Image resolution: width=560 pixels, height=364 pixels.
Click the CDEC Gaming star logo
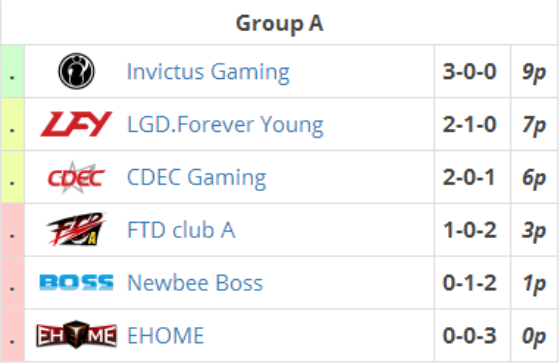click(x=76, y=177)
